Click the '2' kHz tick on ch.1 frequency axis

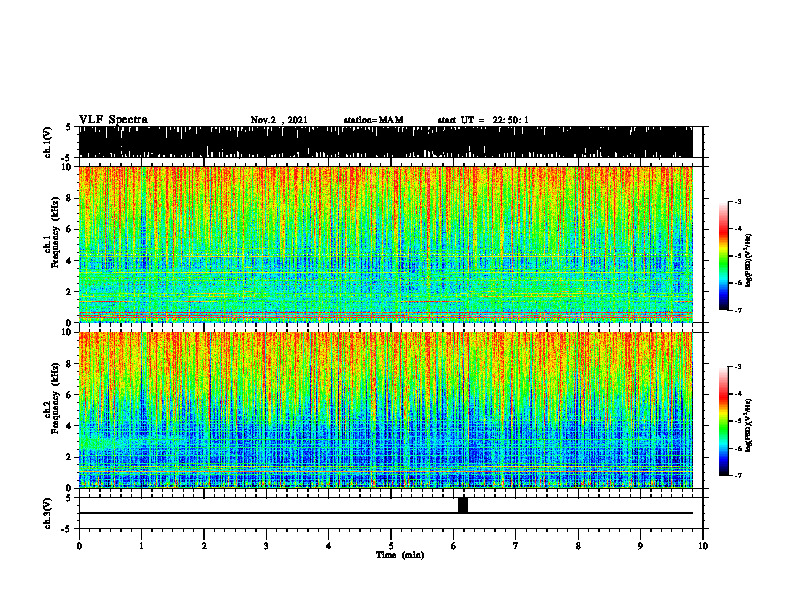click(x=70, y=292)
